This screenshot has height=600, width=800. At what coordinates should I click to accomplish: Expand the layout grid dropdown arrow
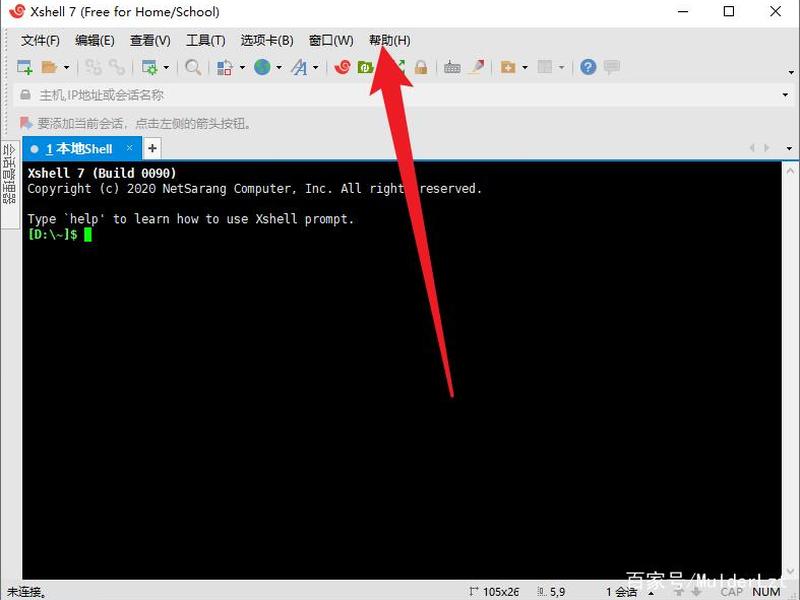click(x=562, y=67)
